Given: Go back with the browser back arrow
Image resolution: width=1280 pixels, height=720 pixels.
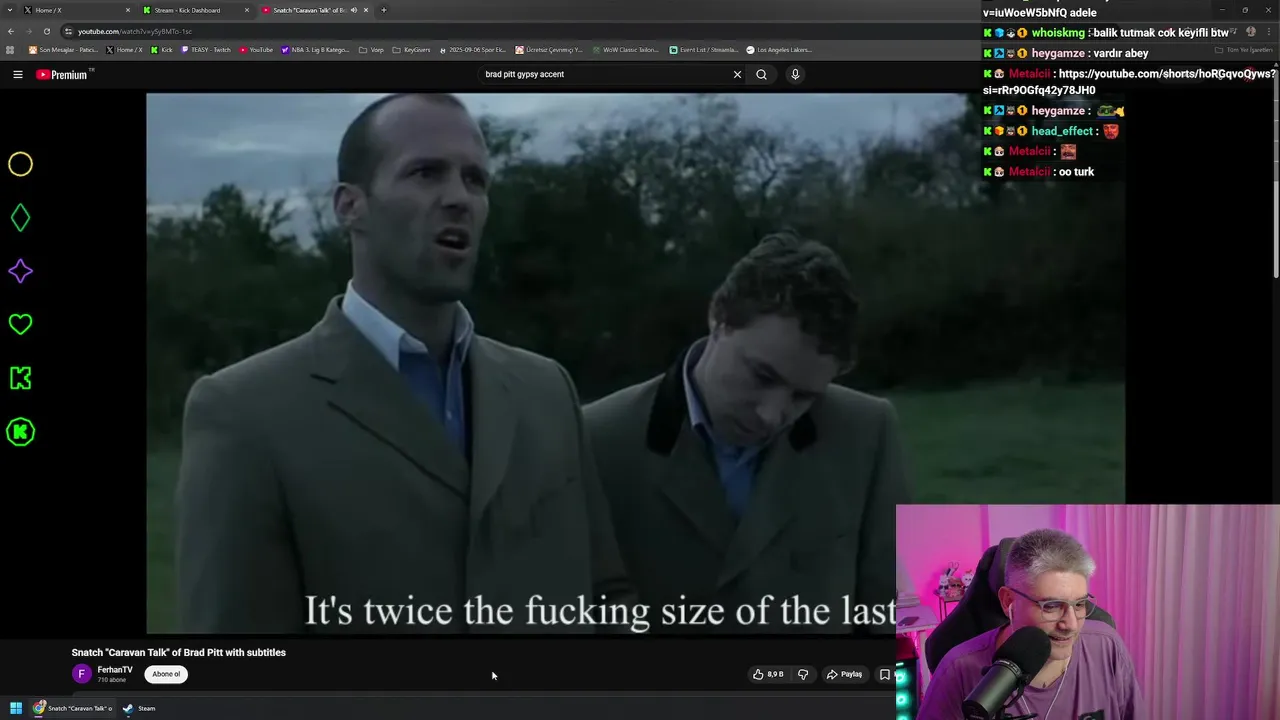Looking at the screenshot, I should [x=11, y=31].
